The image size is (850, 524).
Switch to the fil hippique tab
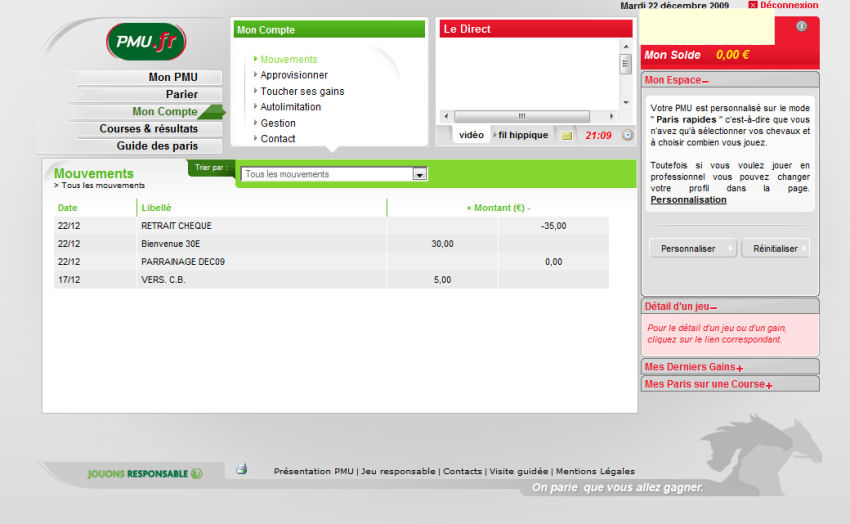click(x=522, y=135)
